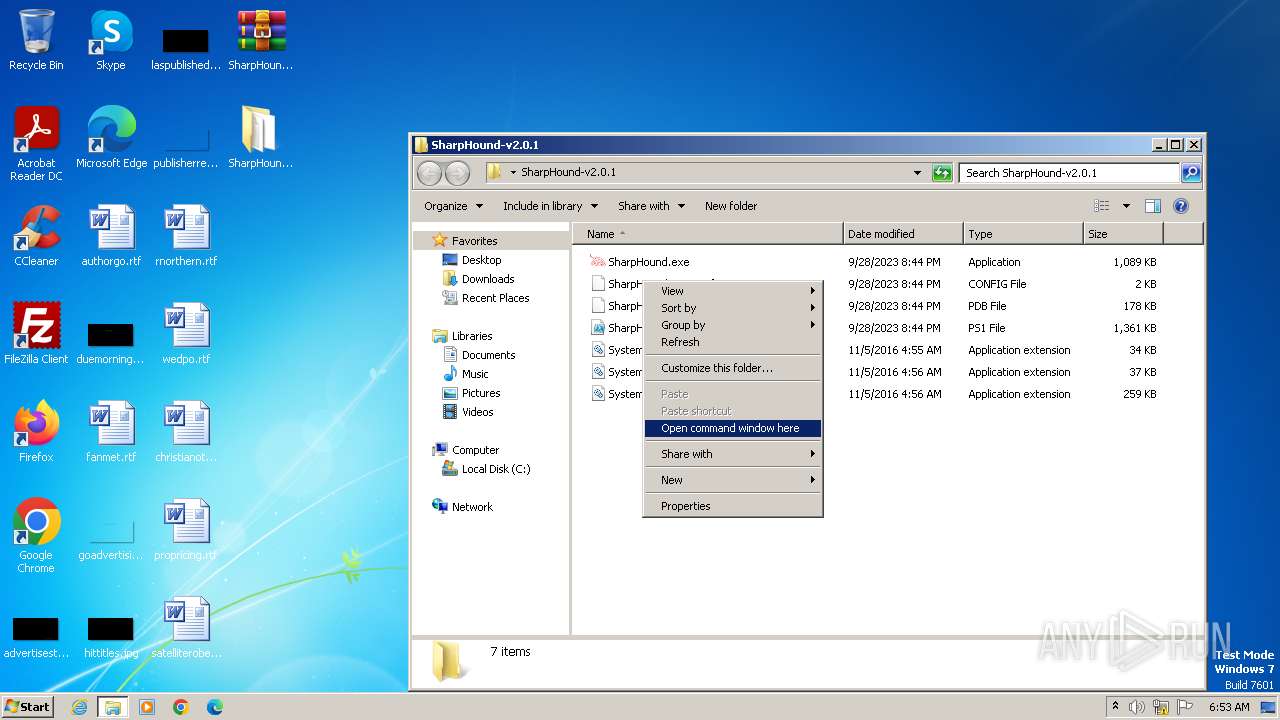Open the view options dropdown arrow
The height and width of the screenshot is (720, 1280).
pos(1126,206)
